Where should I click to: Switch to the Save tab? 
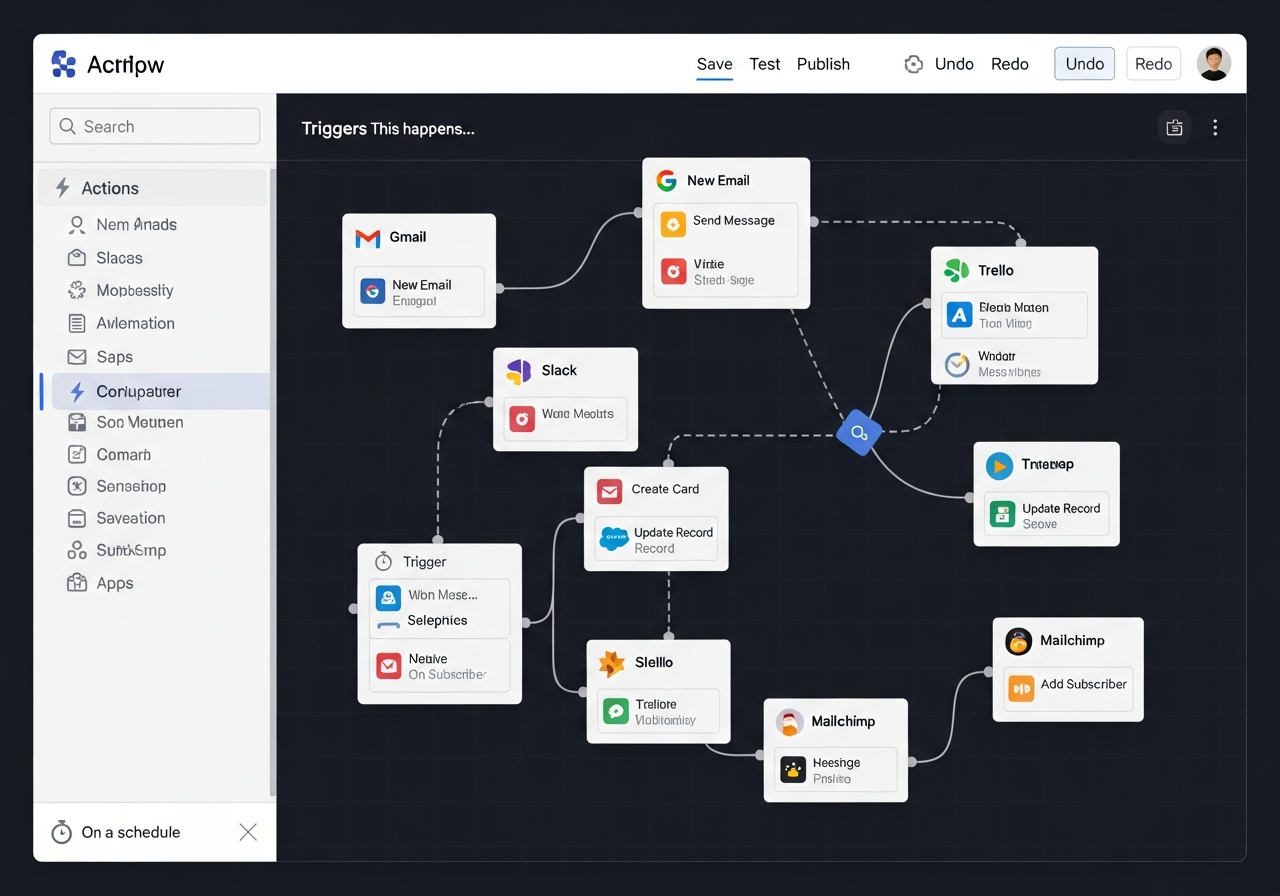click(x=714, y=64)
